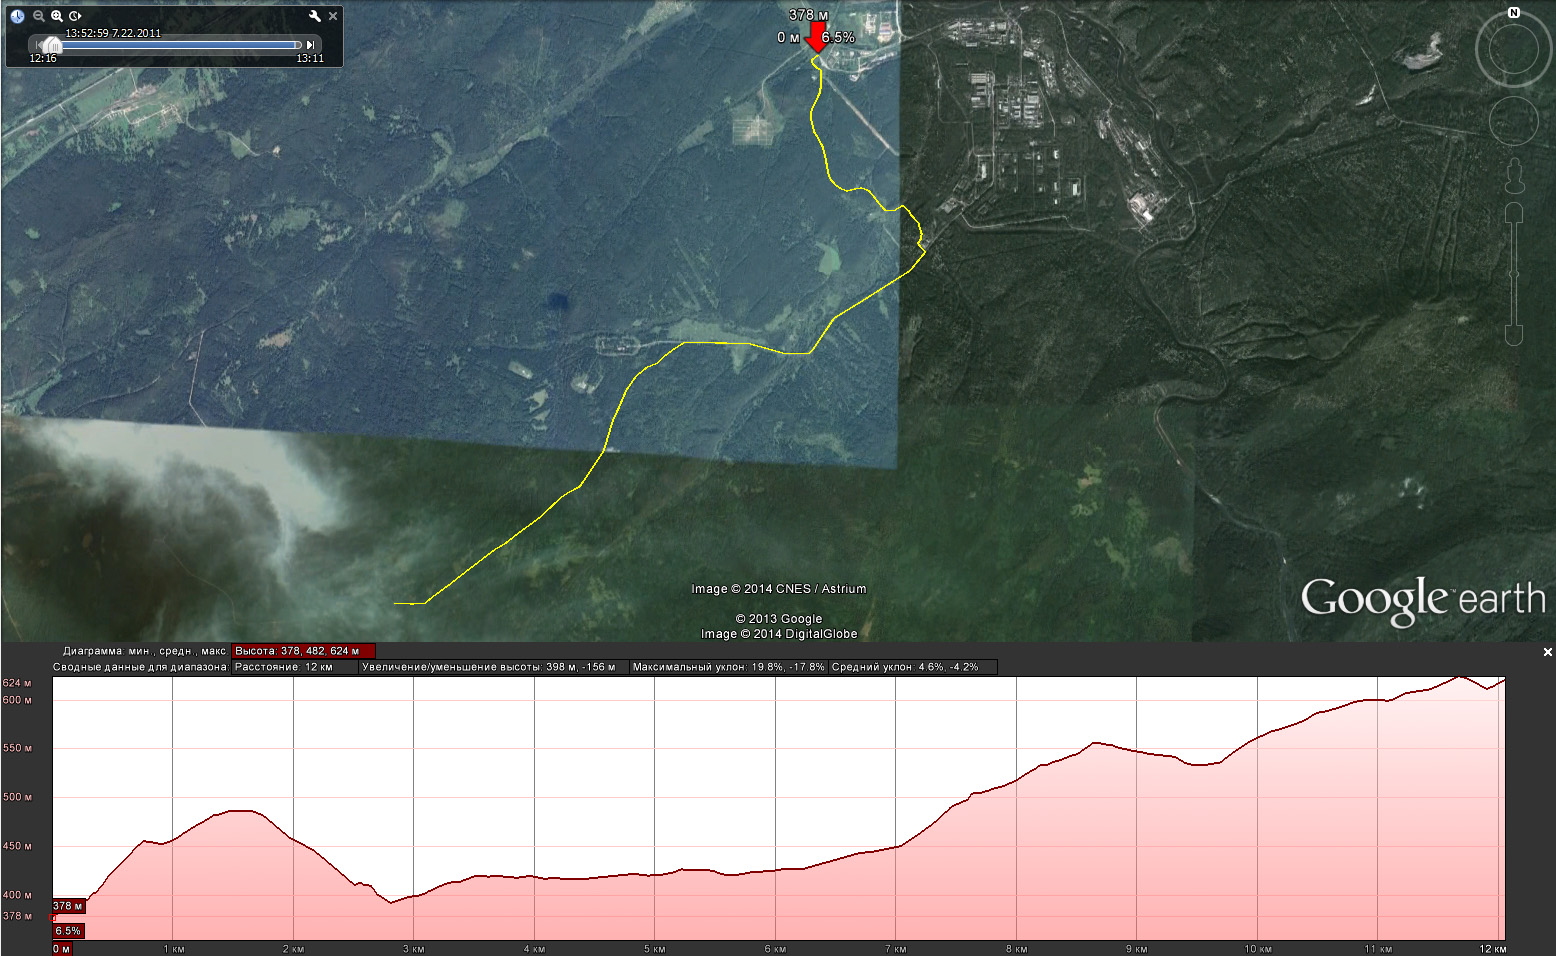Image resolution: width=1556 pixels, height=956 pixels.
Task: Click top of the zoom slider
Action: click(1513, 213)
